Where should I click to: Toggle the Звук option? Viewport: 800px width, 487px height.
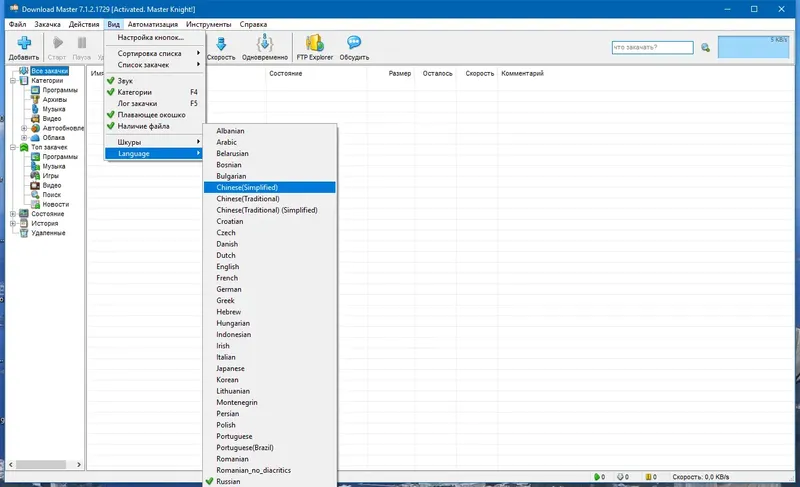pyautogui.click(x=154, y=81)
